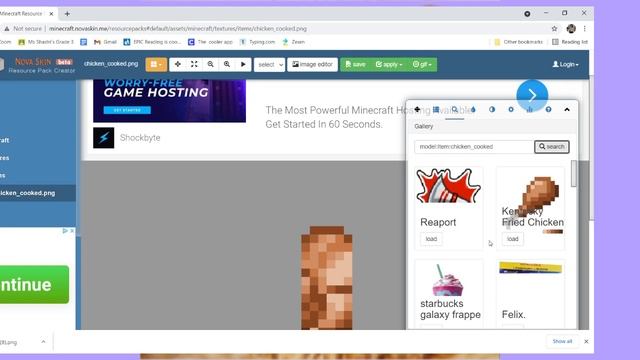The width and height of the screenshot is (640, 360).
Task: Load the Reaport texture
Action: [x=431, y=239]
